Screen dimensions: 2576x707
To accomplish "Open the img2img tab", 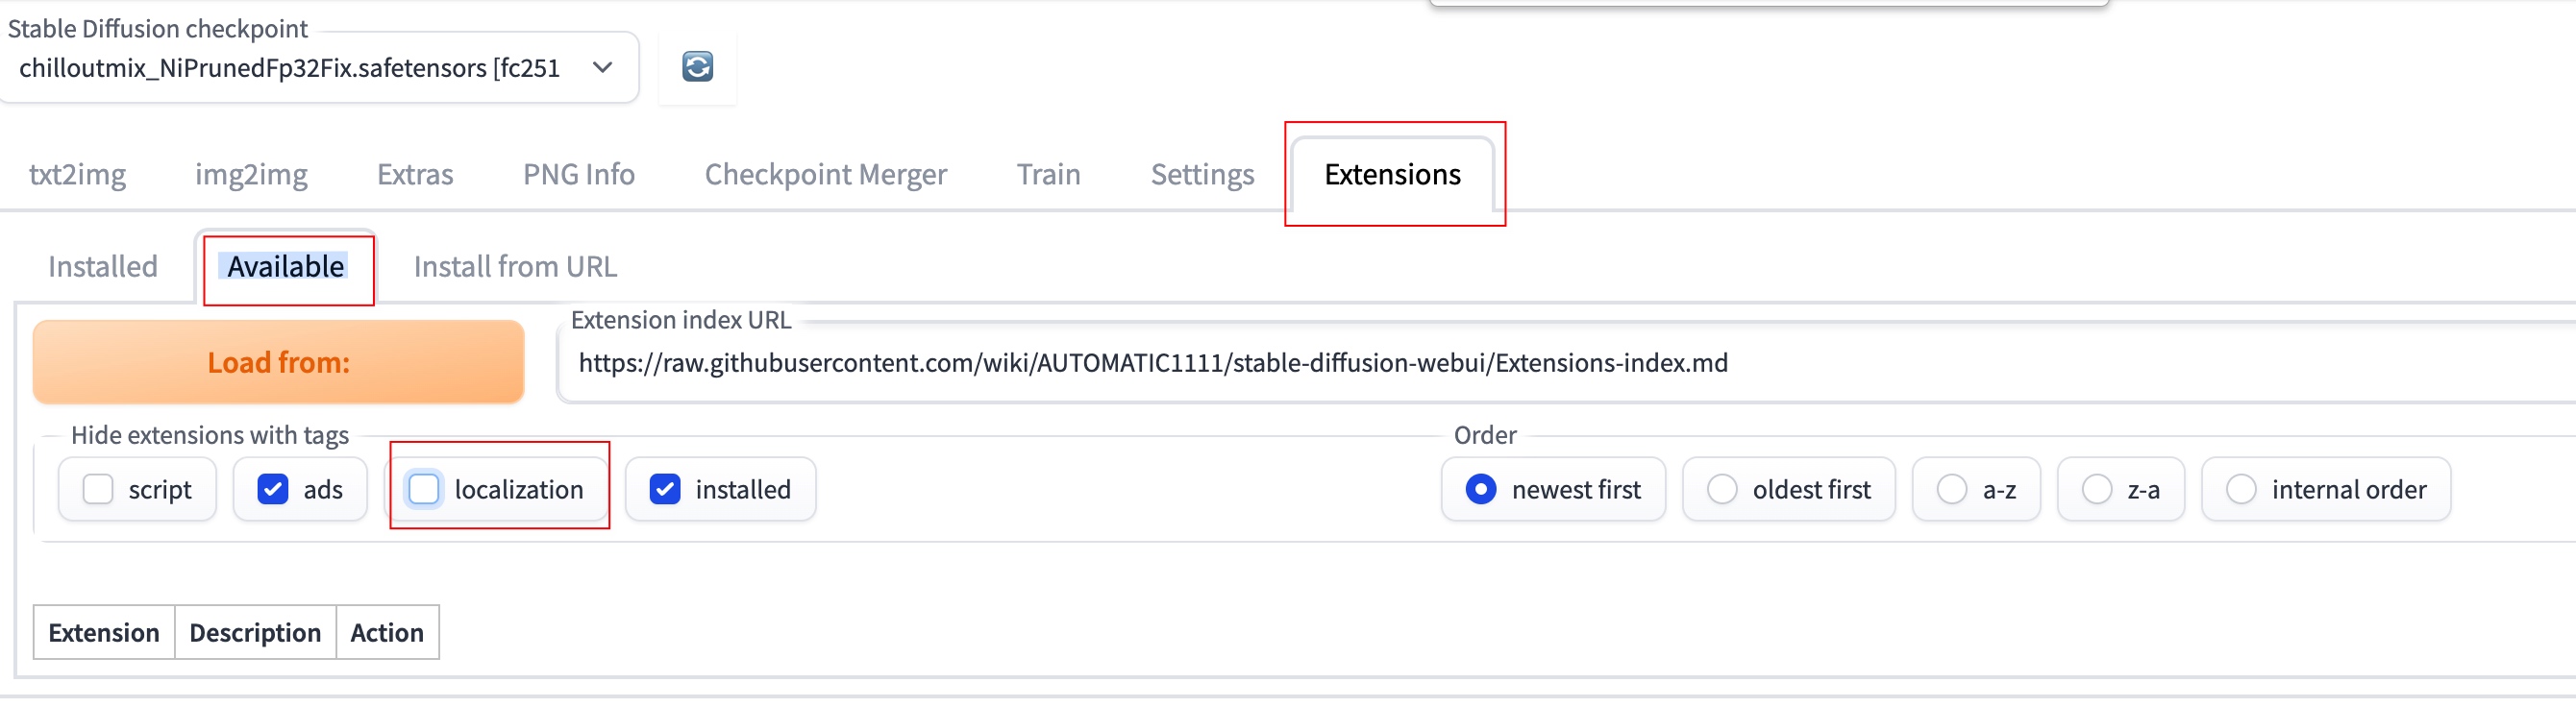I will point(251,175).
